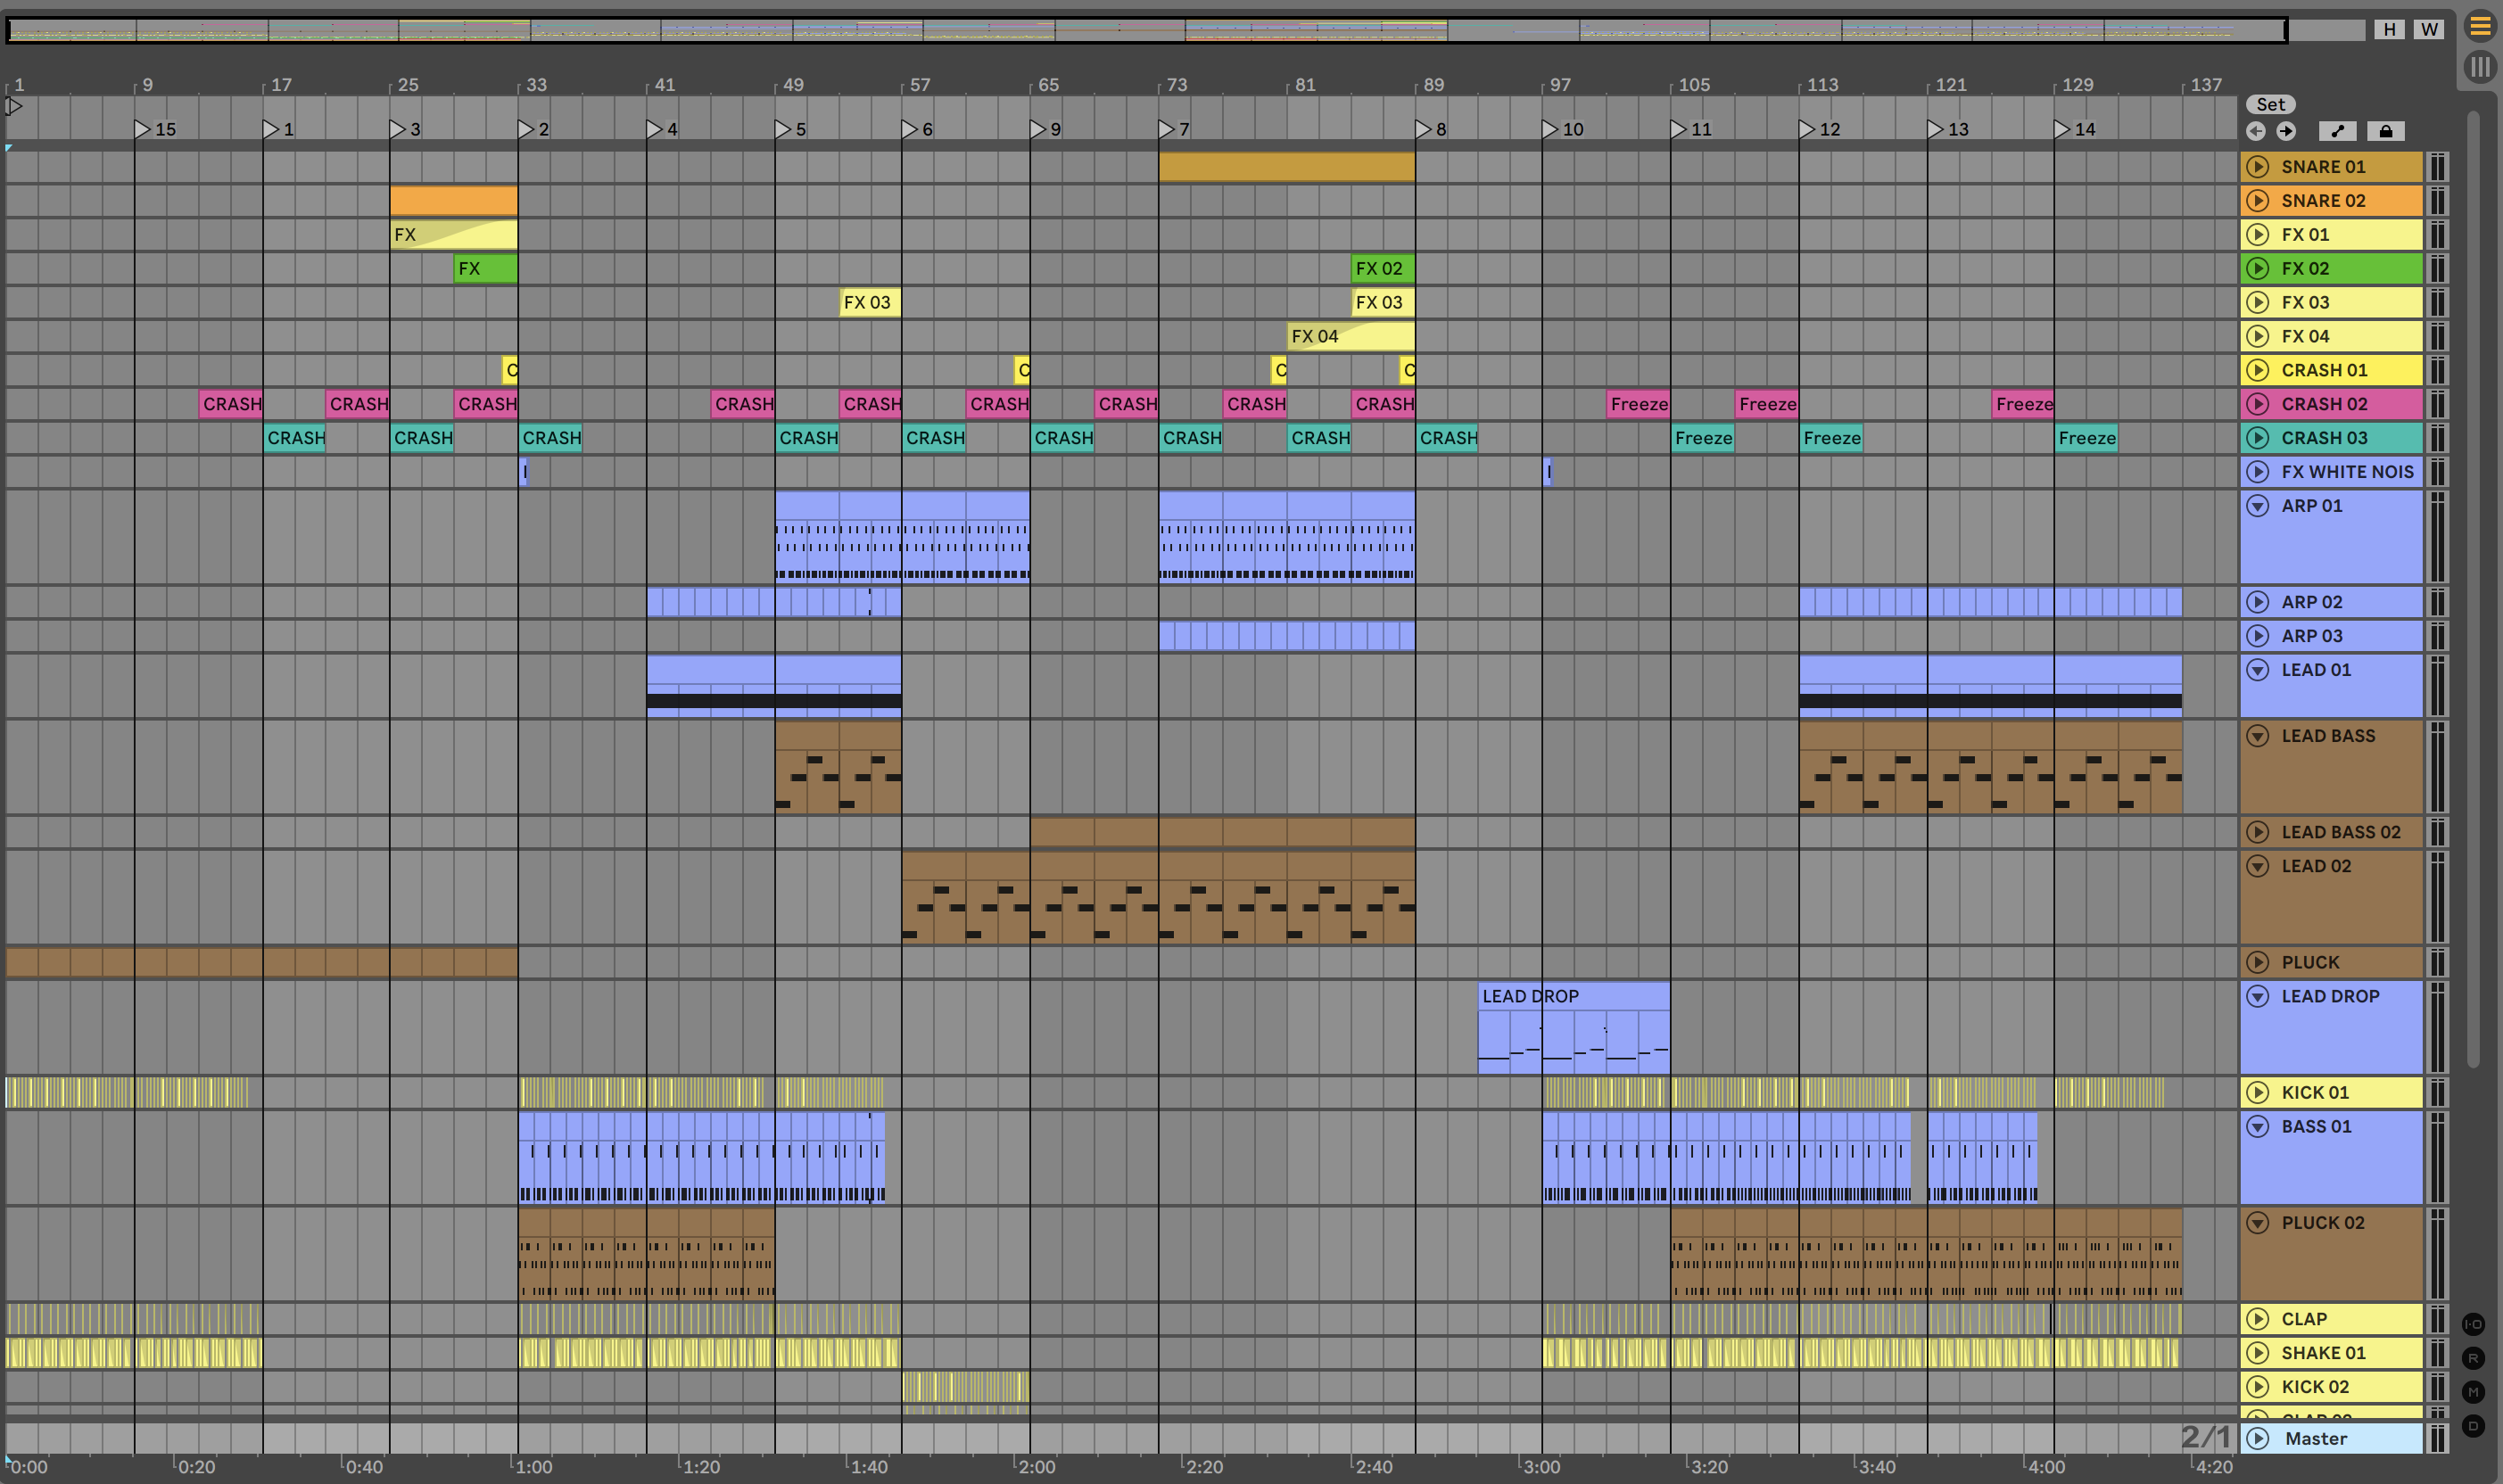Select the CRASH 03 track header
The height and width of the screenshot is (1484, 2503).
tap(2340, 438)
